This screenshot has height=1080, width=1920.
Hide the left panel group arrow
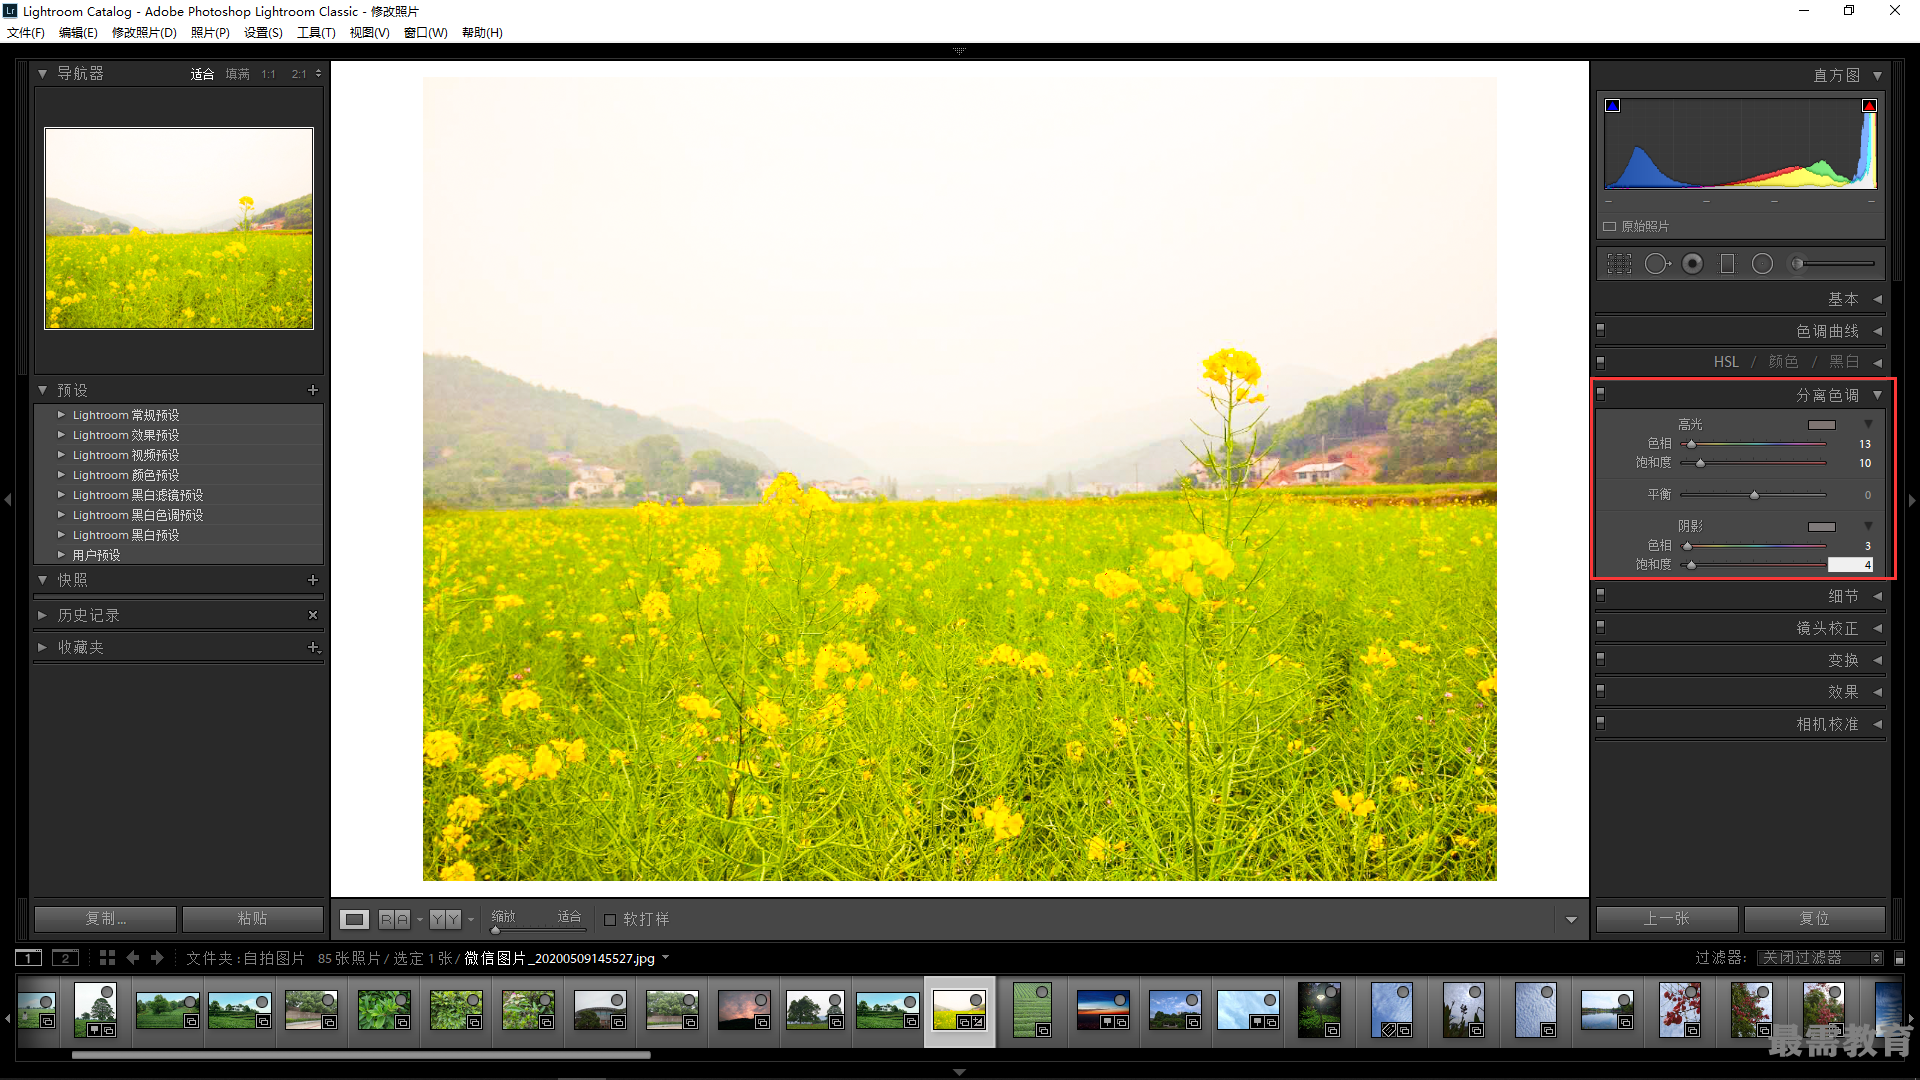click(8, 499)
